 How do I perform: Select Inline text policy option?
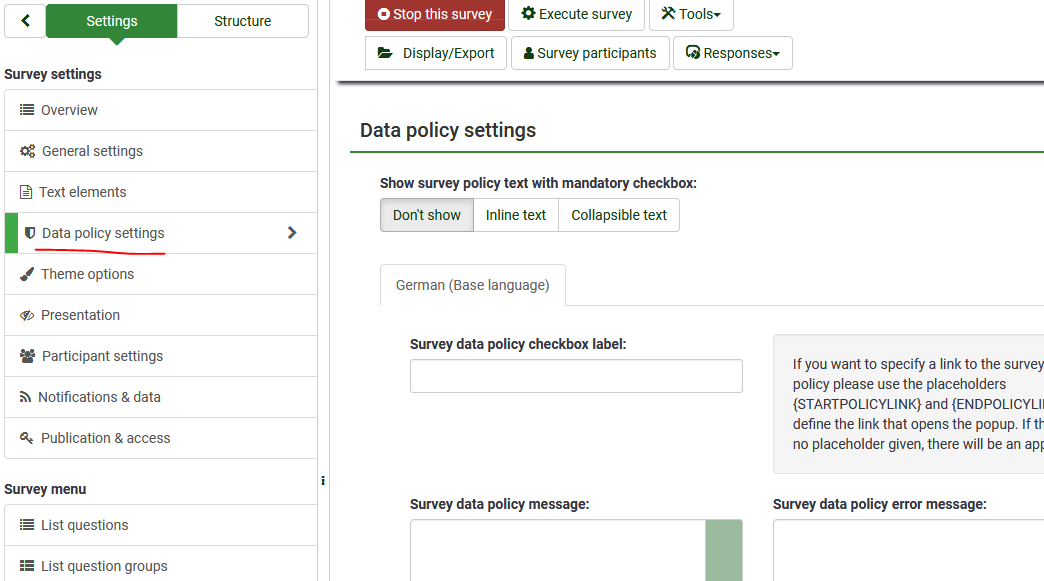tap(516, 215)
